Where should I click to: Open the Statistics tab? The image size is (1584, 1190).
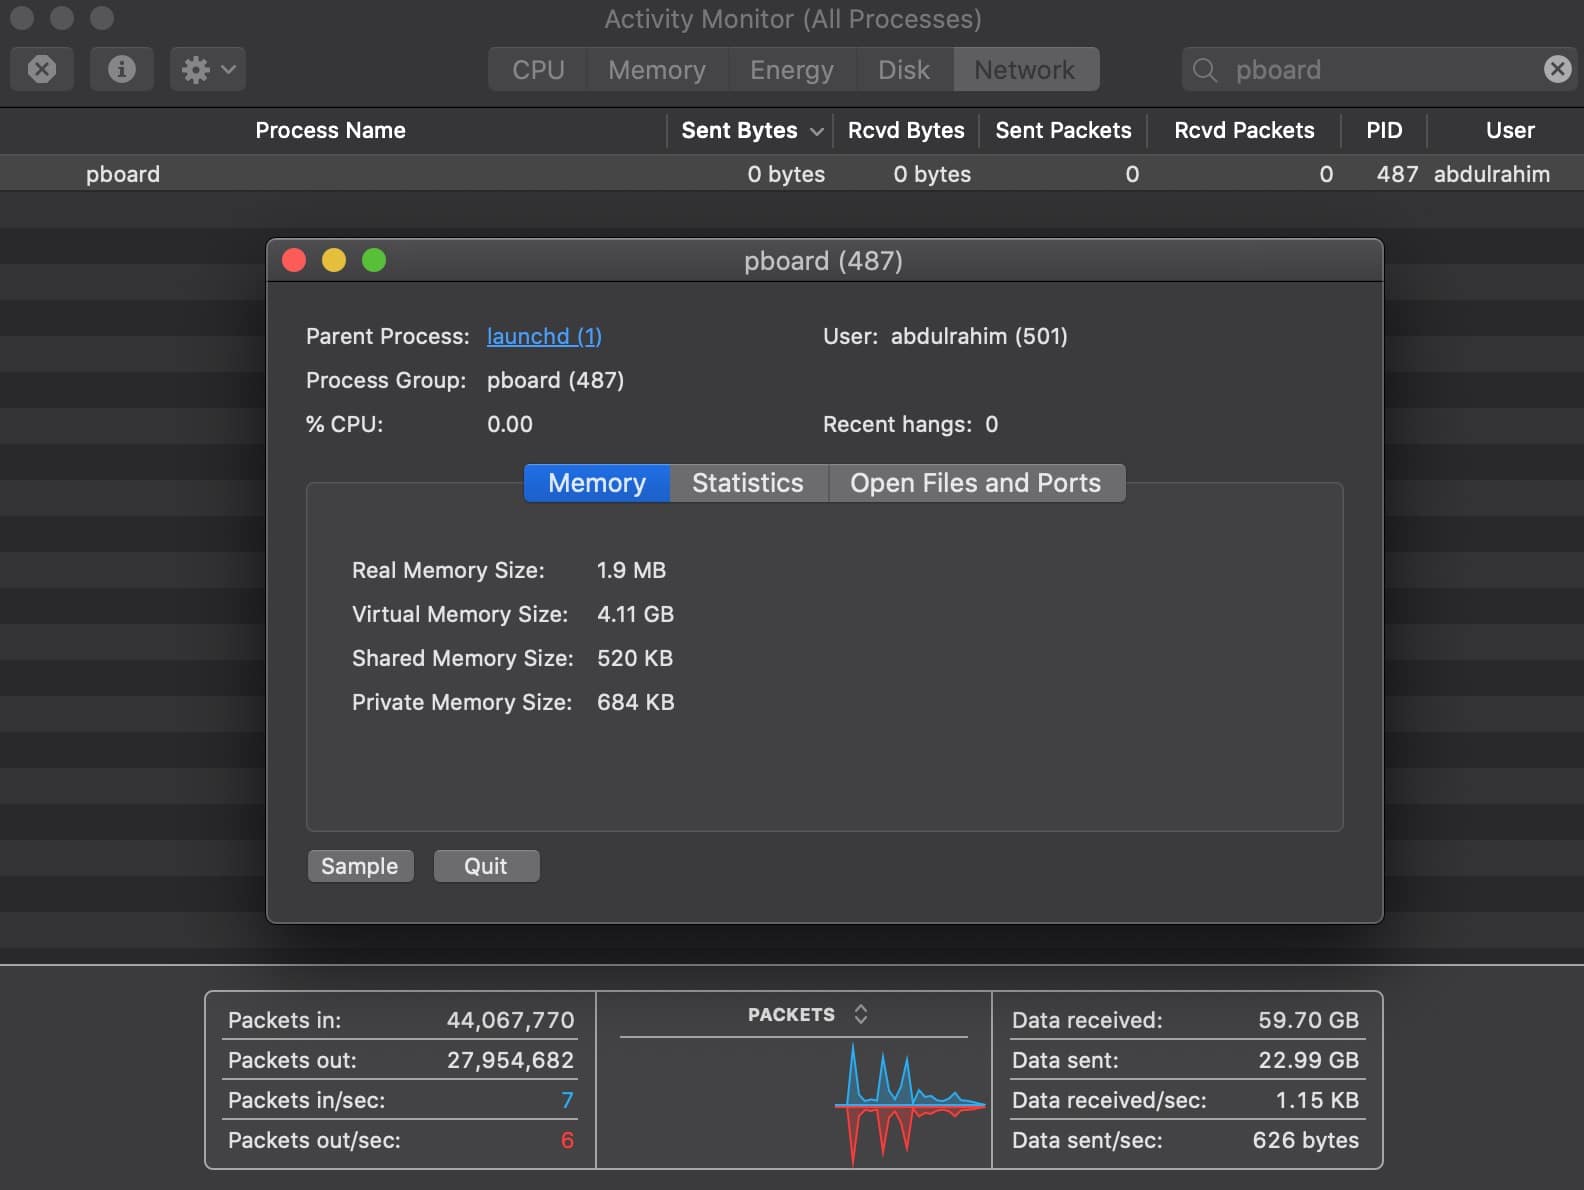pos(748,483)
